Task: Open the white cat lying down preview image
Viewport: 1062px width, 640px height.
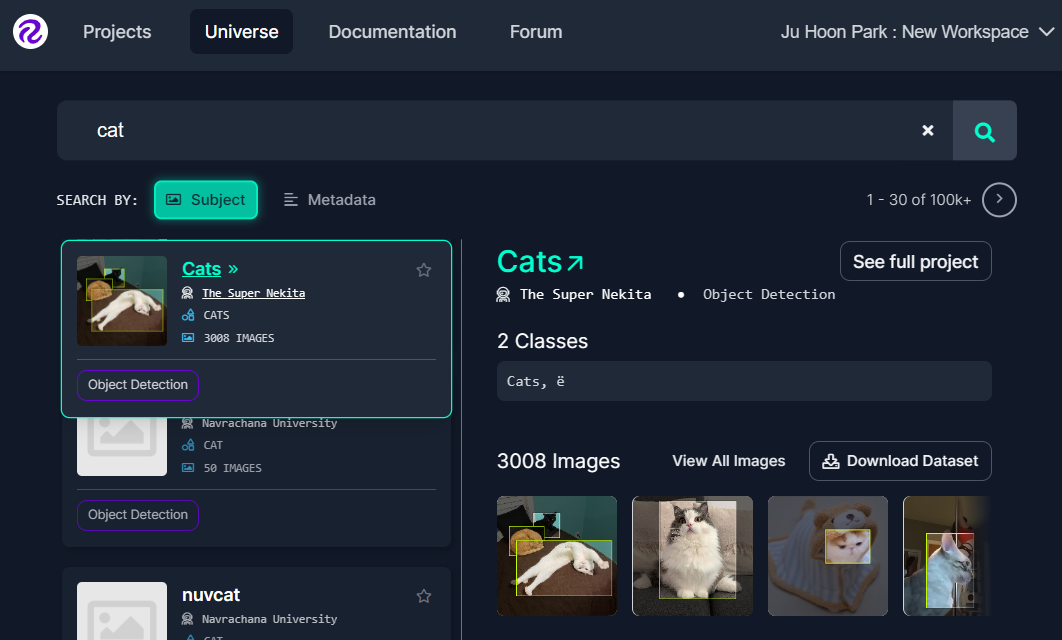Action: tap(557, 556)
